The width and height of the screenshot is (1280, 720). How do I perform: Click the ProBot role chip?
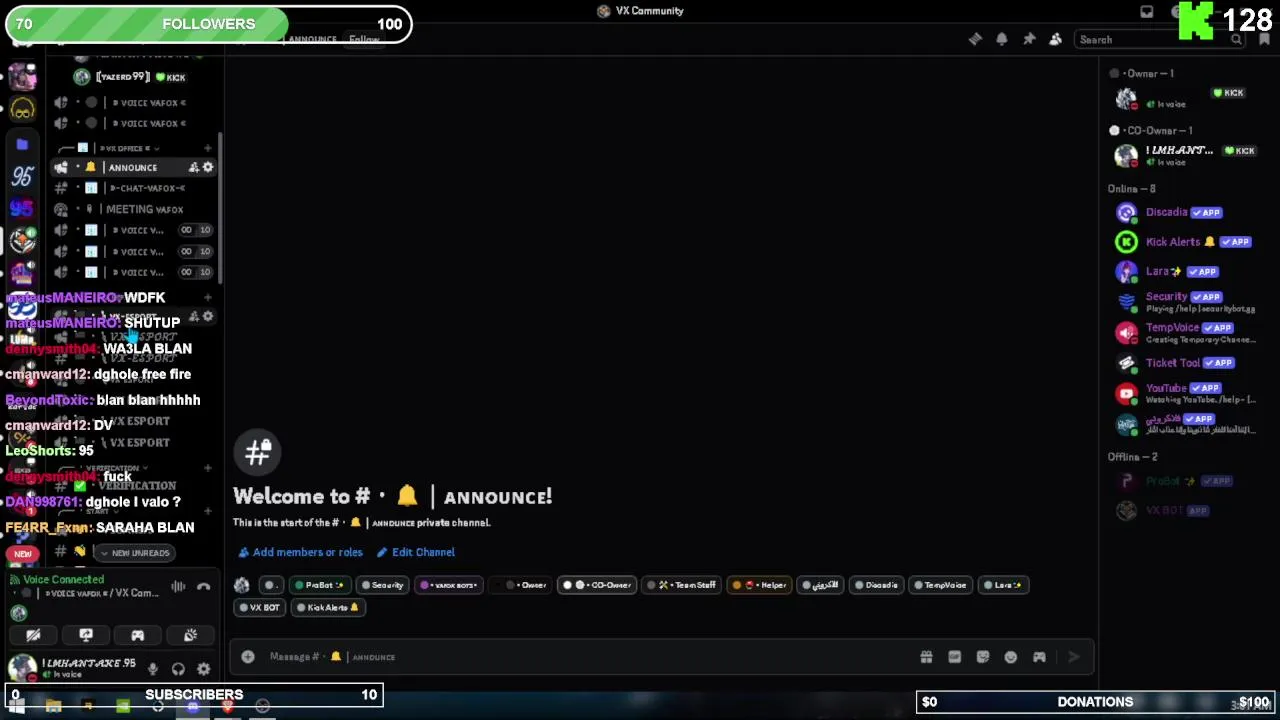coord(320,585)
